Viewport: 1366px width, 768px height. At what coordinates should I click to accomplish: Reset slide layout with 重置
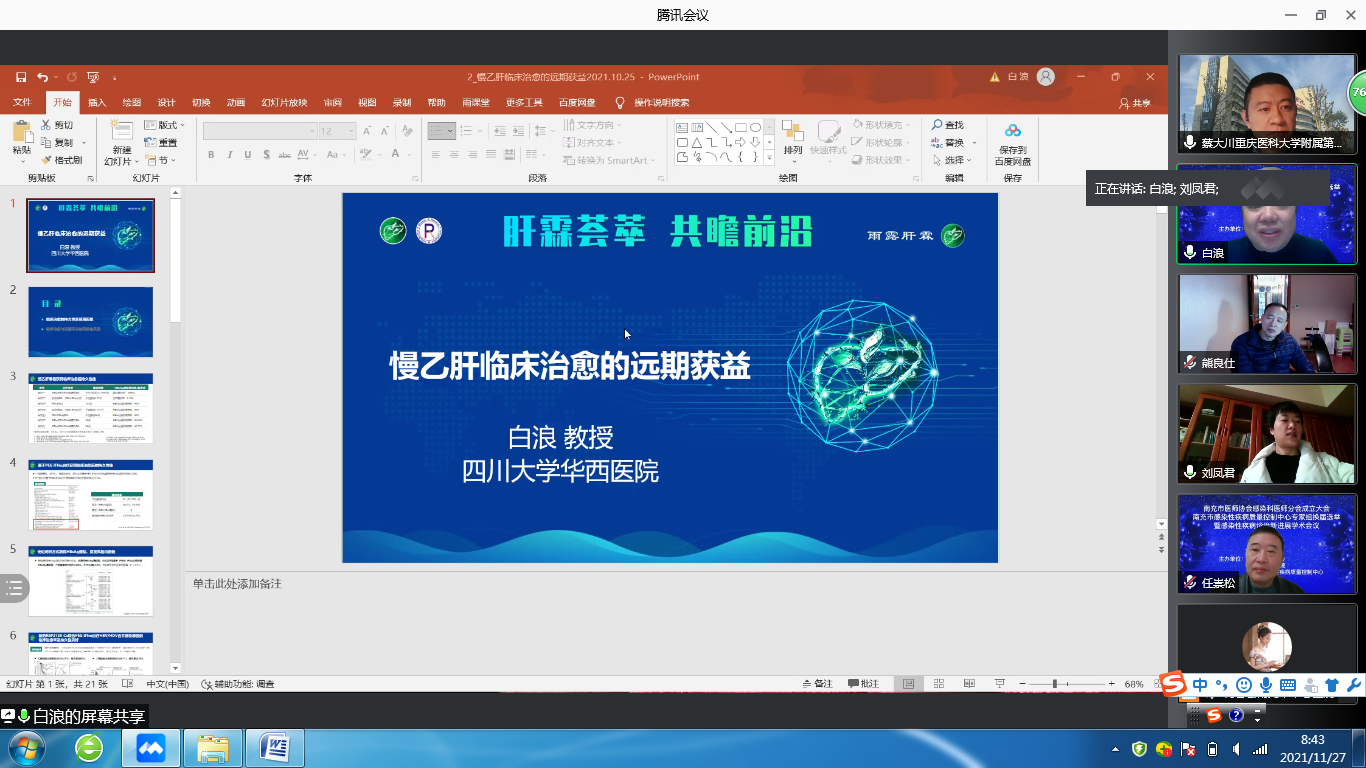click(x=160, y=143)
